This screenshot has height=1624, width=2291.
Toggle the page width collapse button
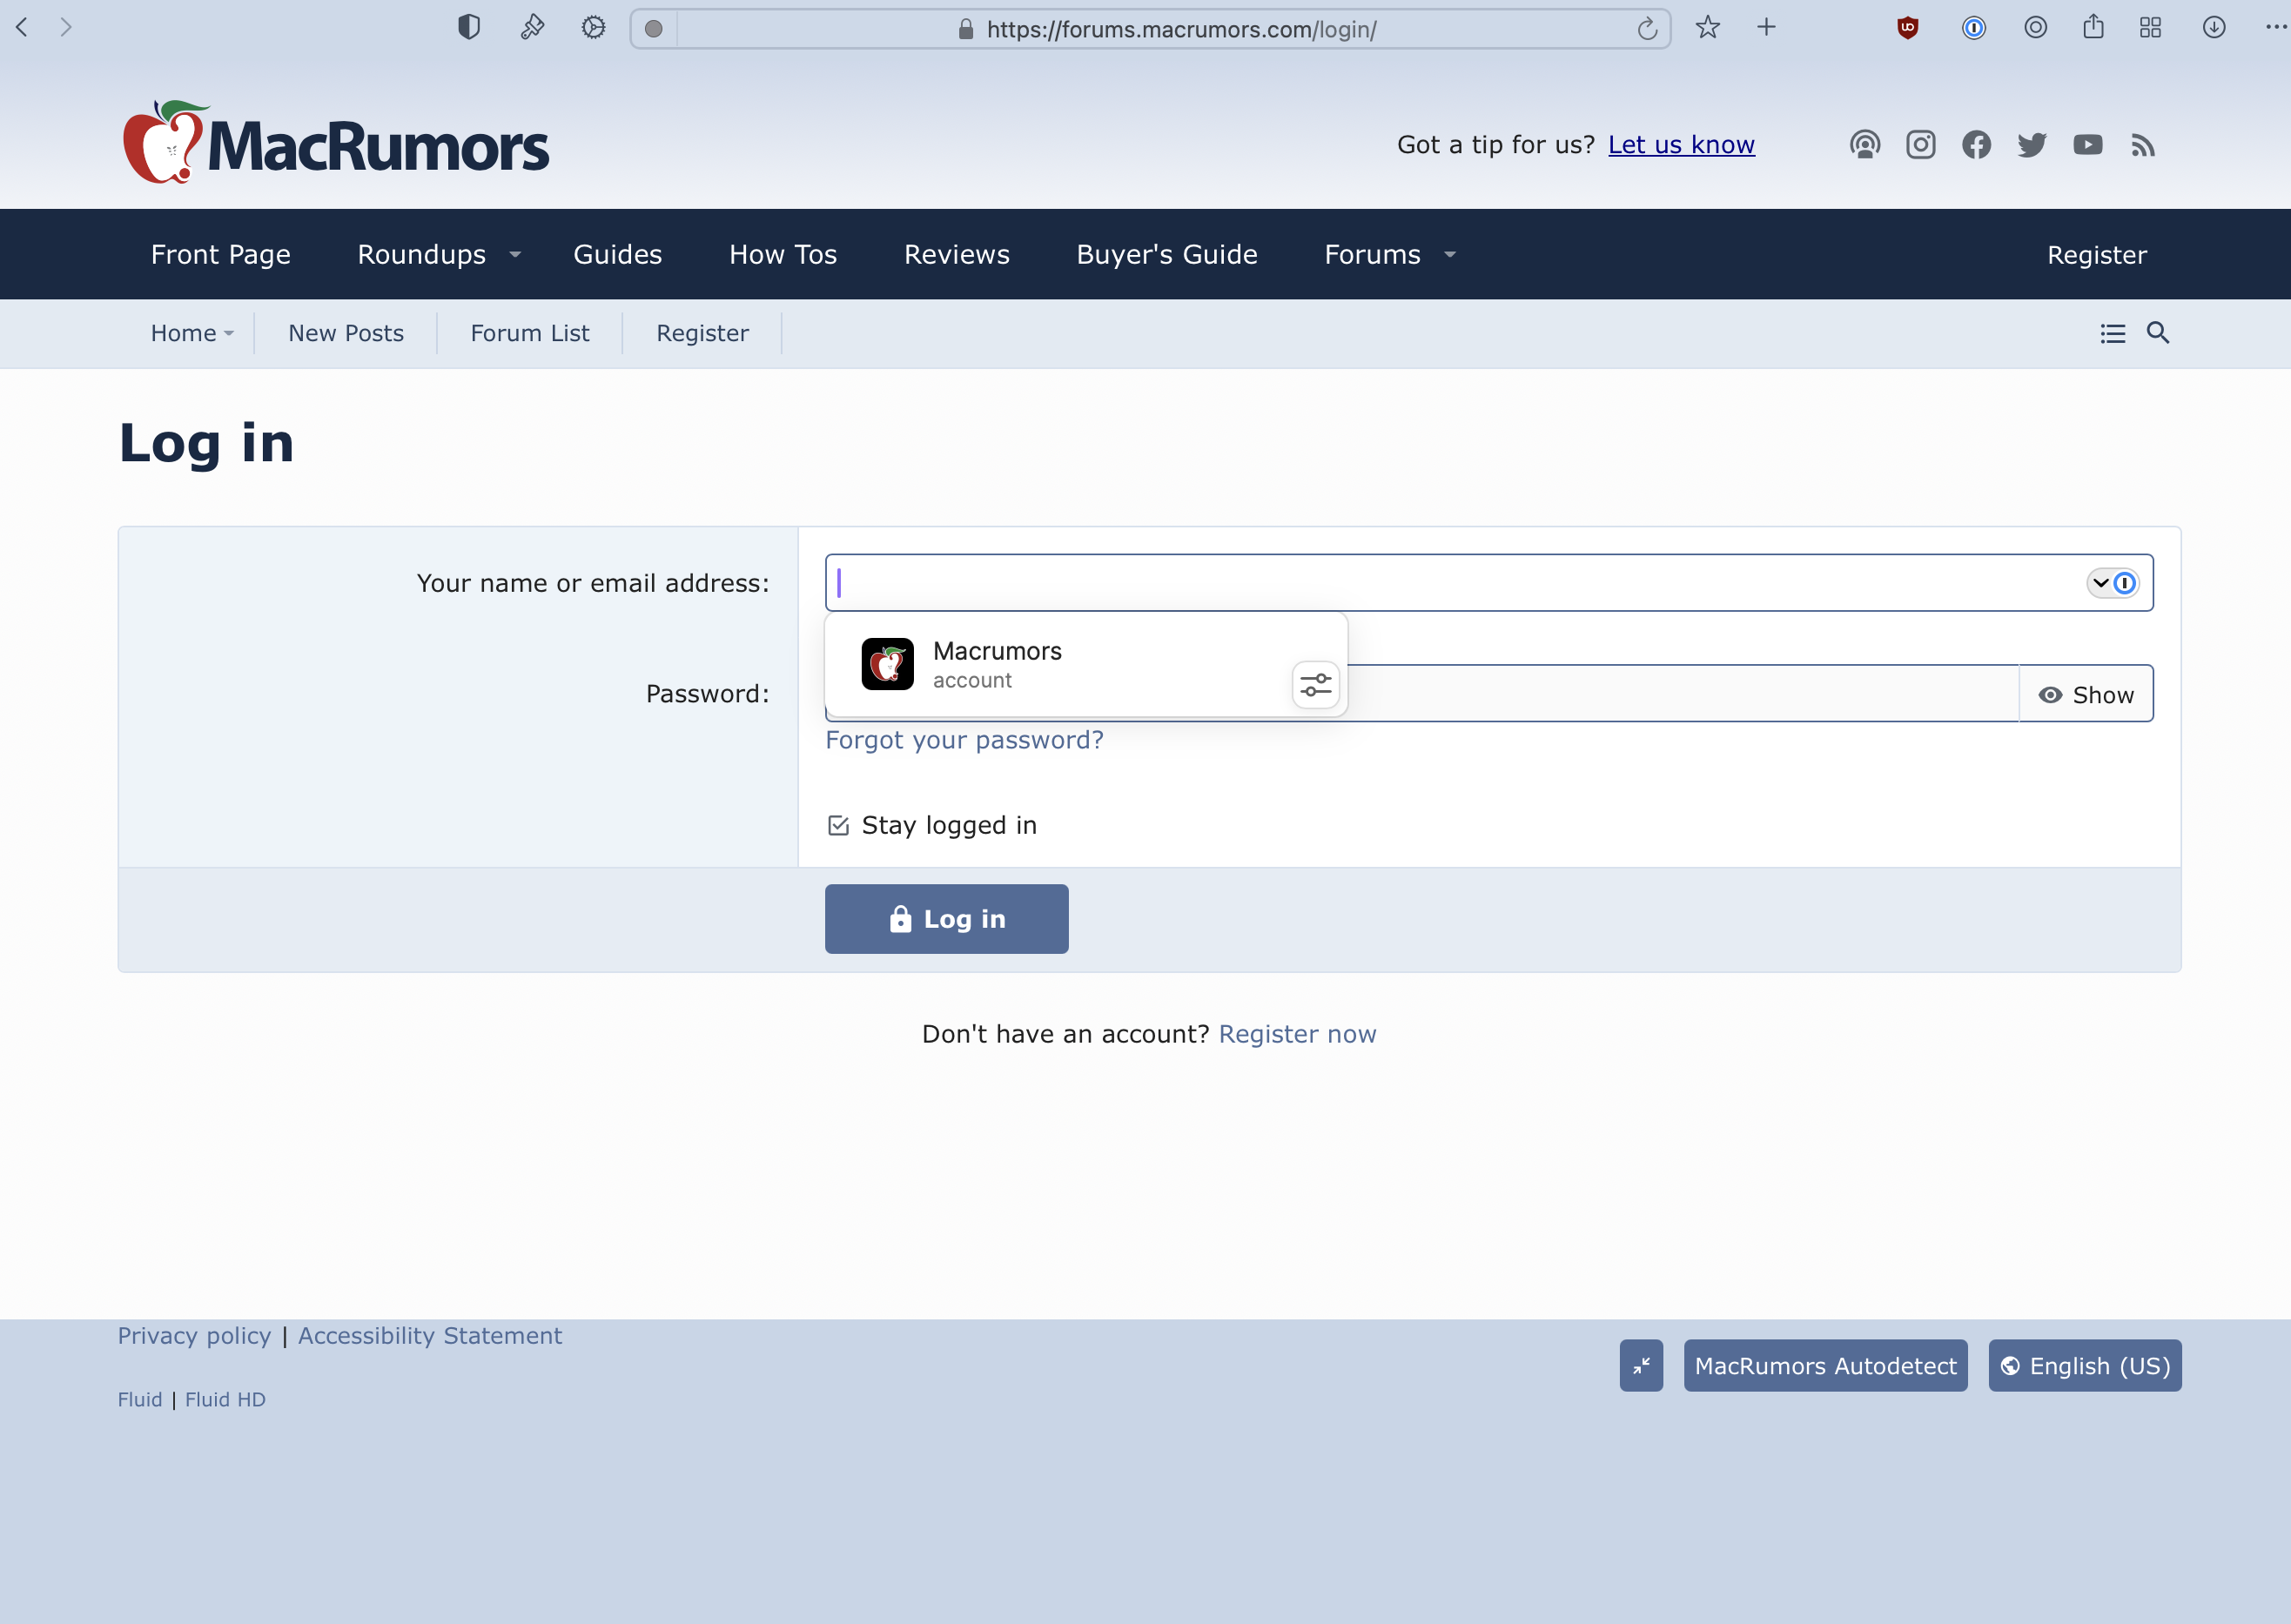[x=1641, y=1365]
